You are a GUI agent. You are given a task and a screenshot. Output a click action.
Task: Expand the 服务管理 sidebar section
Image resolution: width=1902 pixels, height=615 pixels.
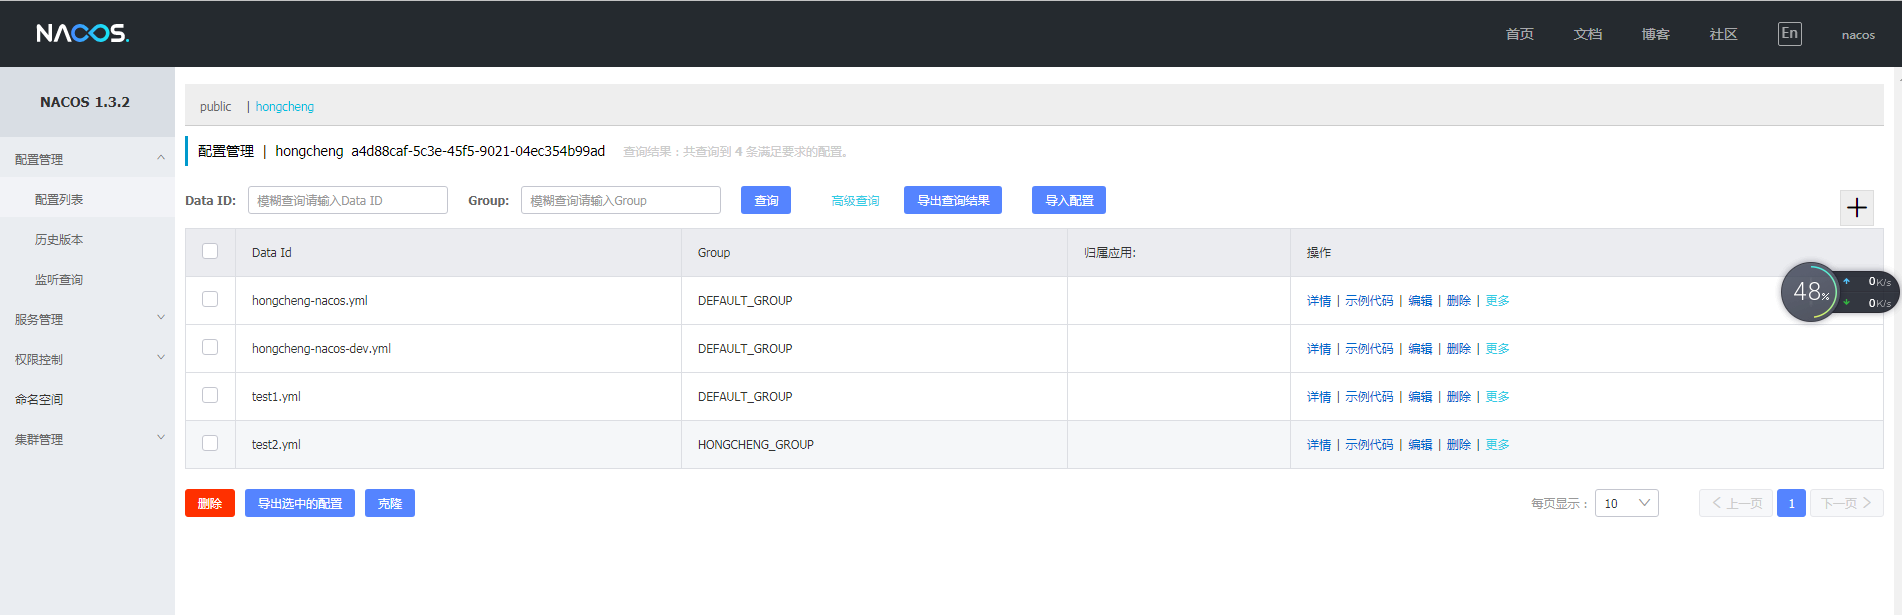pyautogui.click(x=87, y=319)
